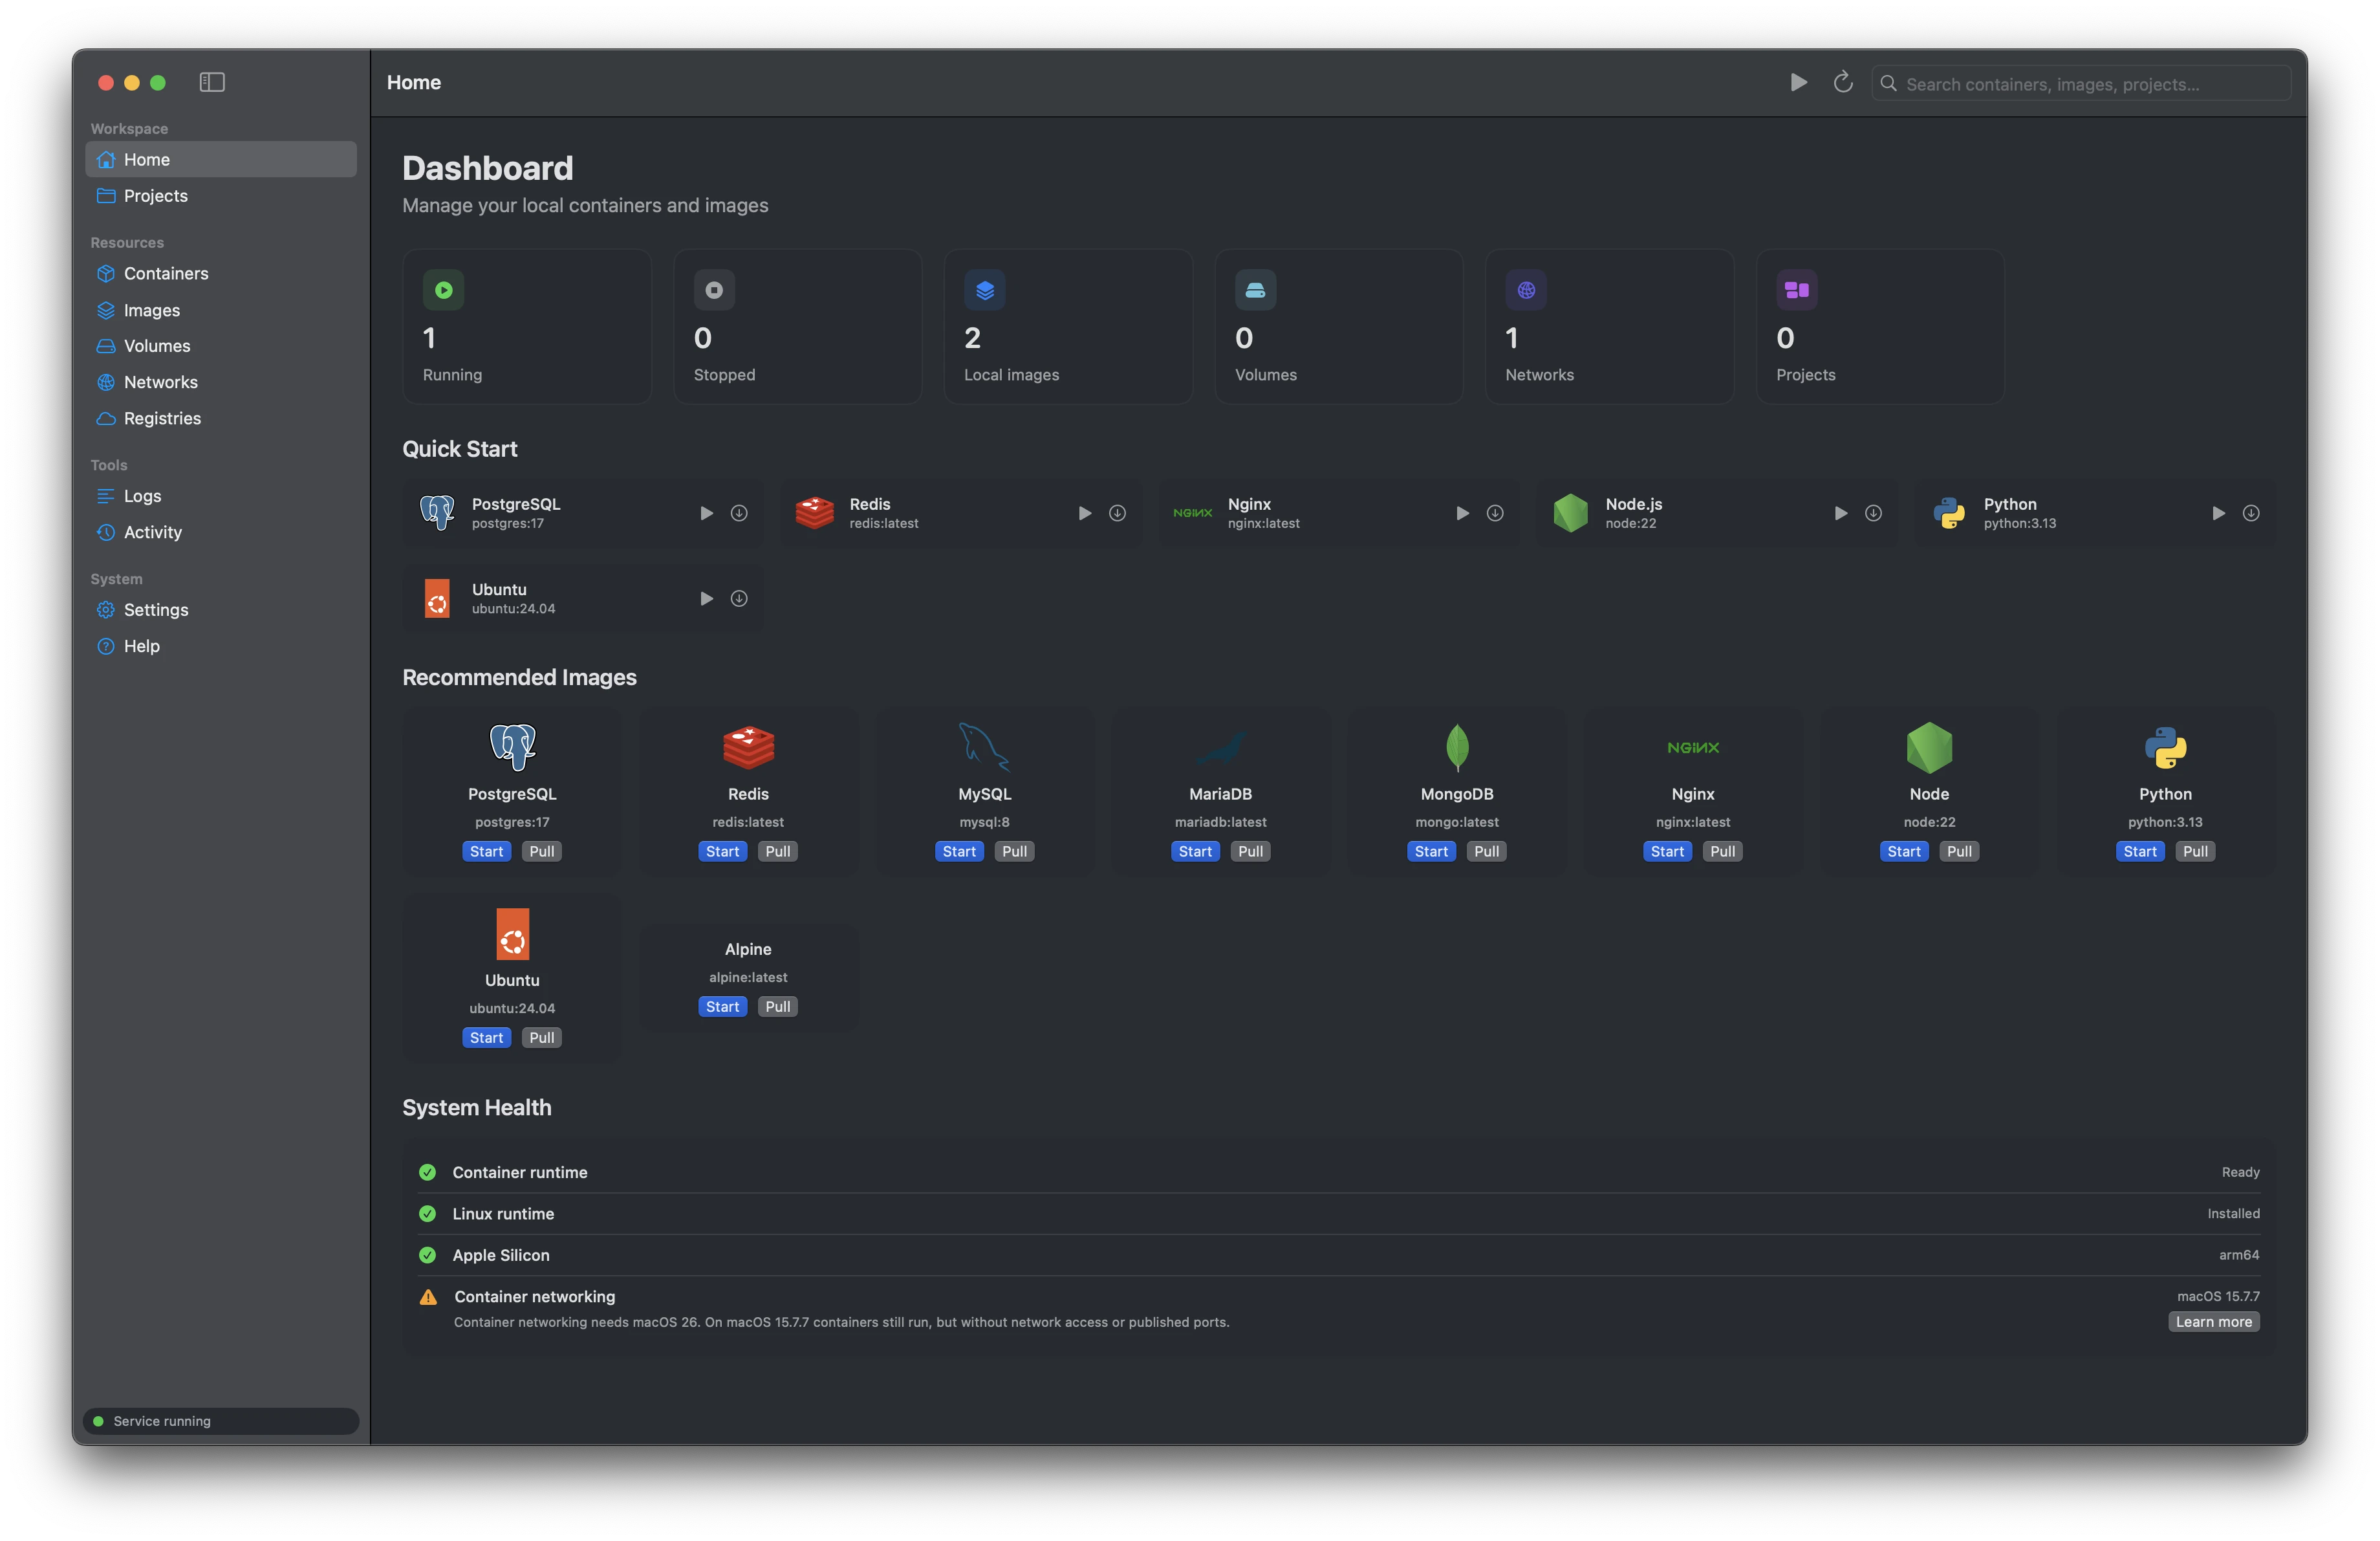This screenshot has height=1541, width=2380.
Task: Click the macOS 15.7.7 version text
Action: coord(2217,1296)
